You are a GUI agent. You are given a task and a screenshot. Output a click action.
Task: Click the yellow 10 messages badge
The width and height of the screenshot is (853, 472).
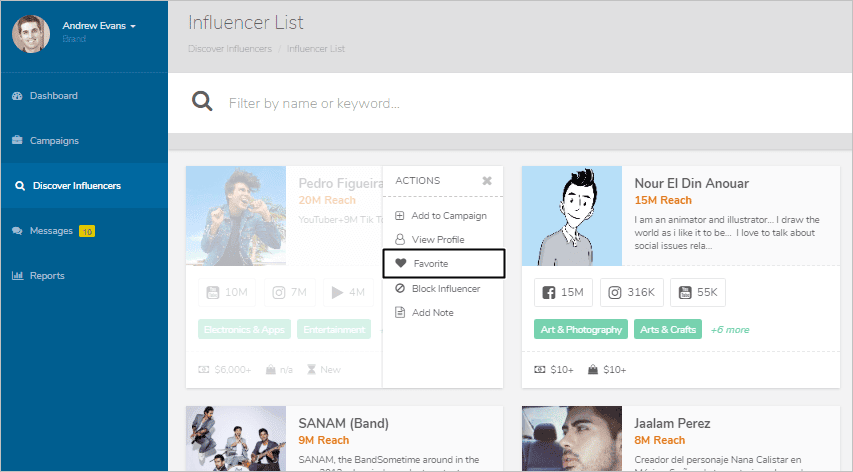(87, 231)
